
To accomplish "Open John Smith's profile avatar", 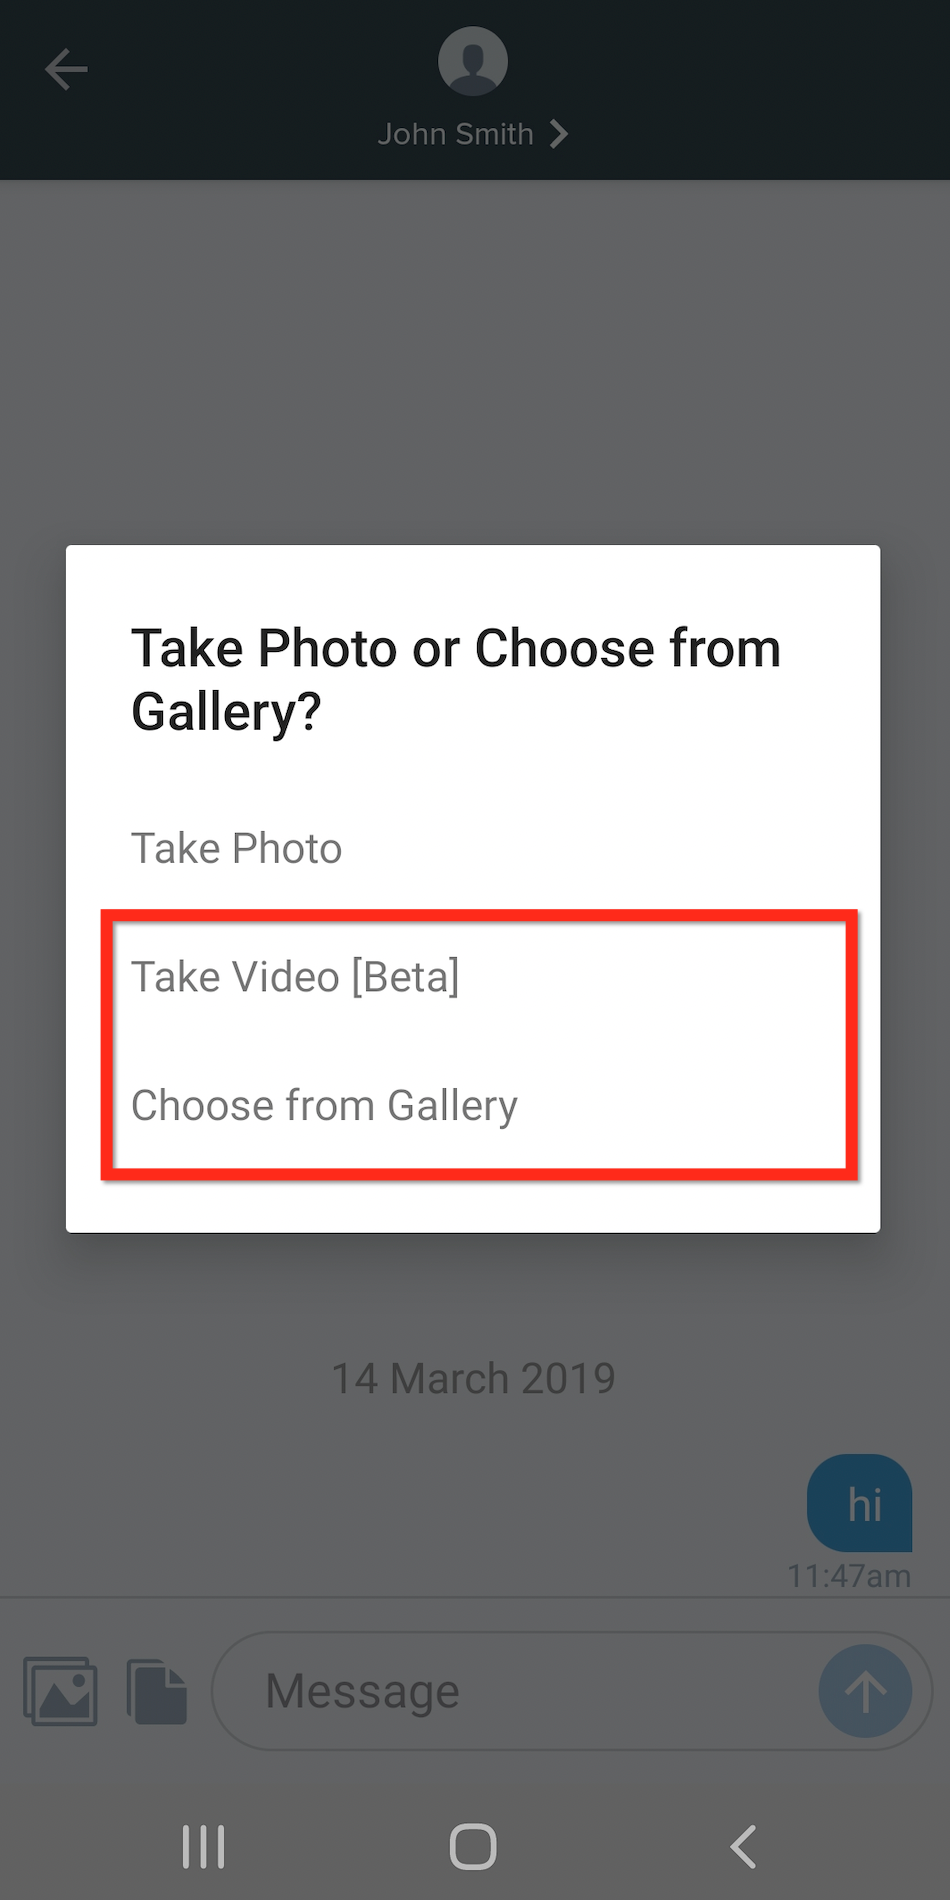I will pyautogui.click(x=473, y=61).
